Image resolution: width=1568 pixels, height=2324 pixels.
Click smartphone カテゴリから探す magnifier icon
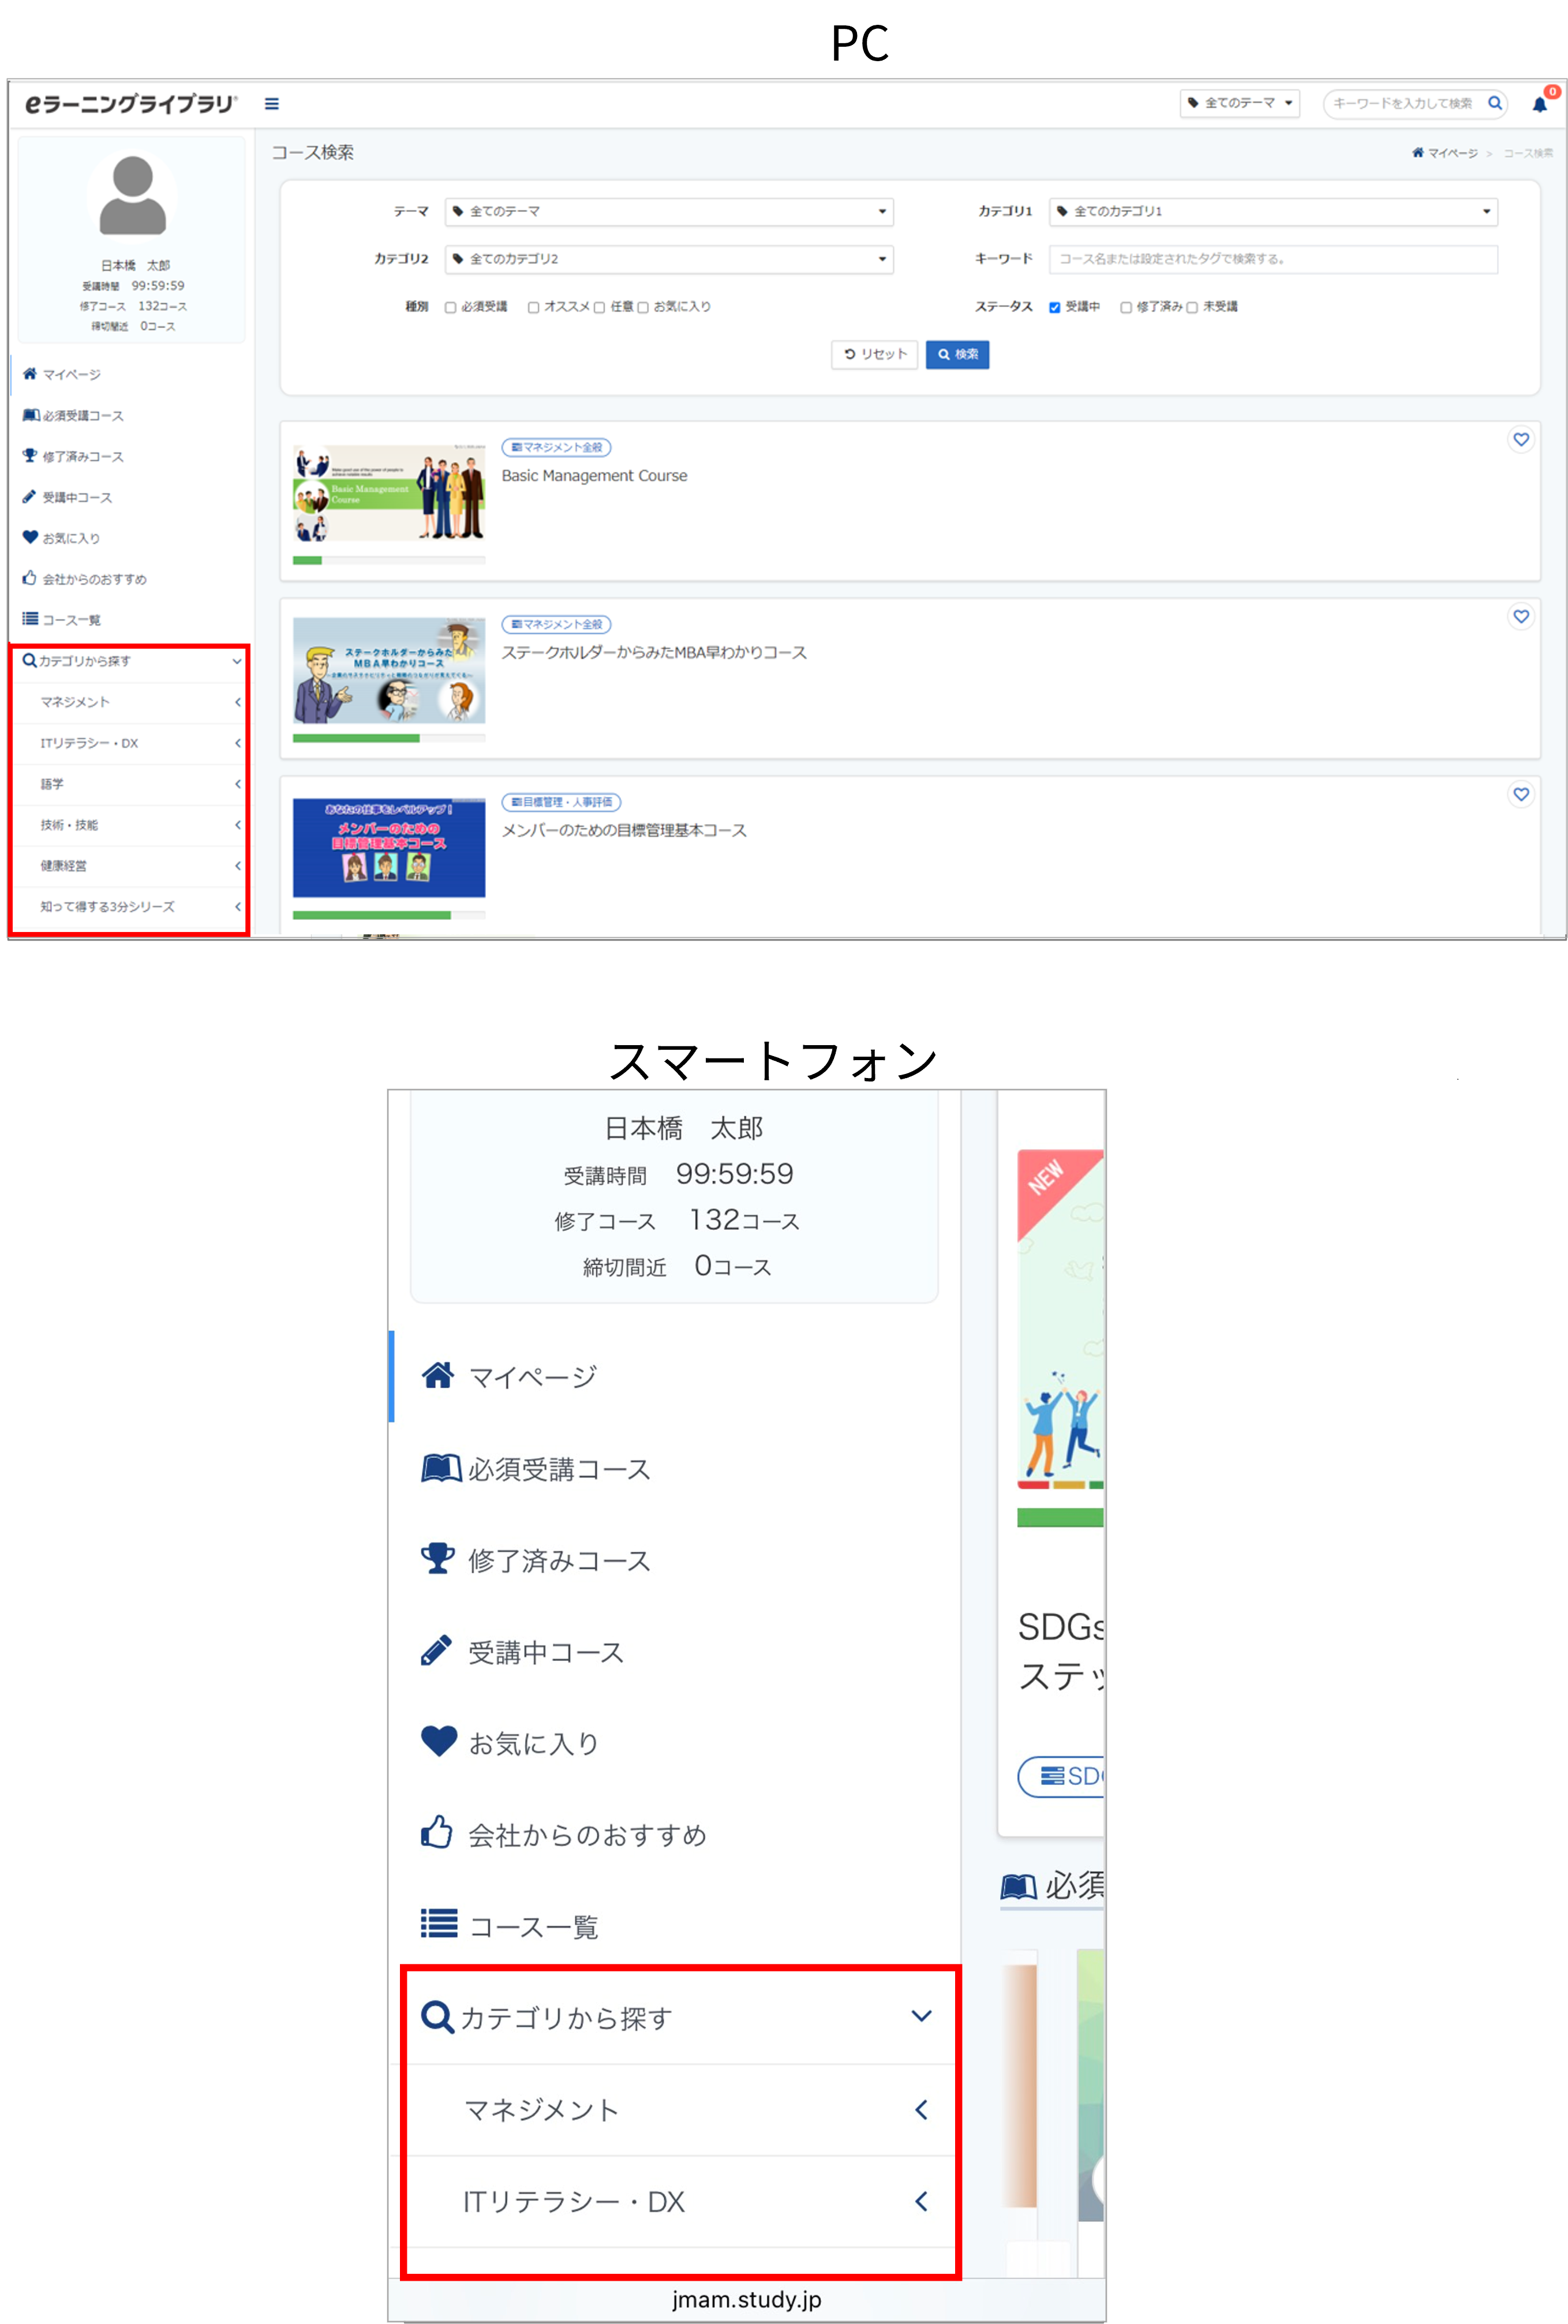coord(437,2017)
